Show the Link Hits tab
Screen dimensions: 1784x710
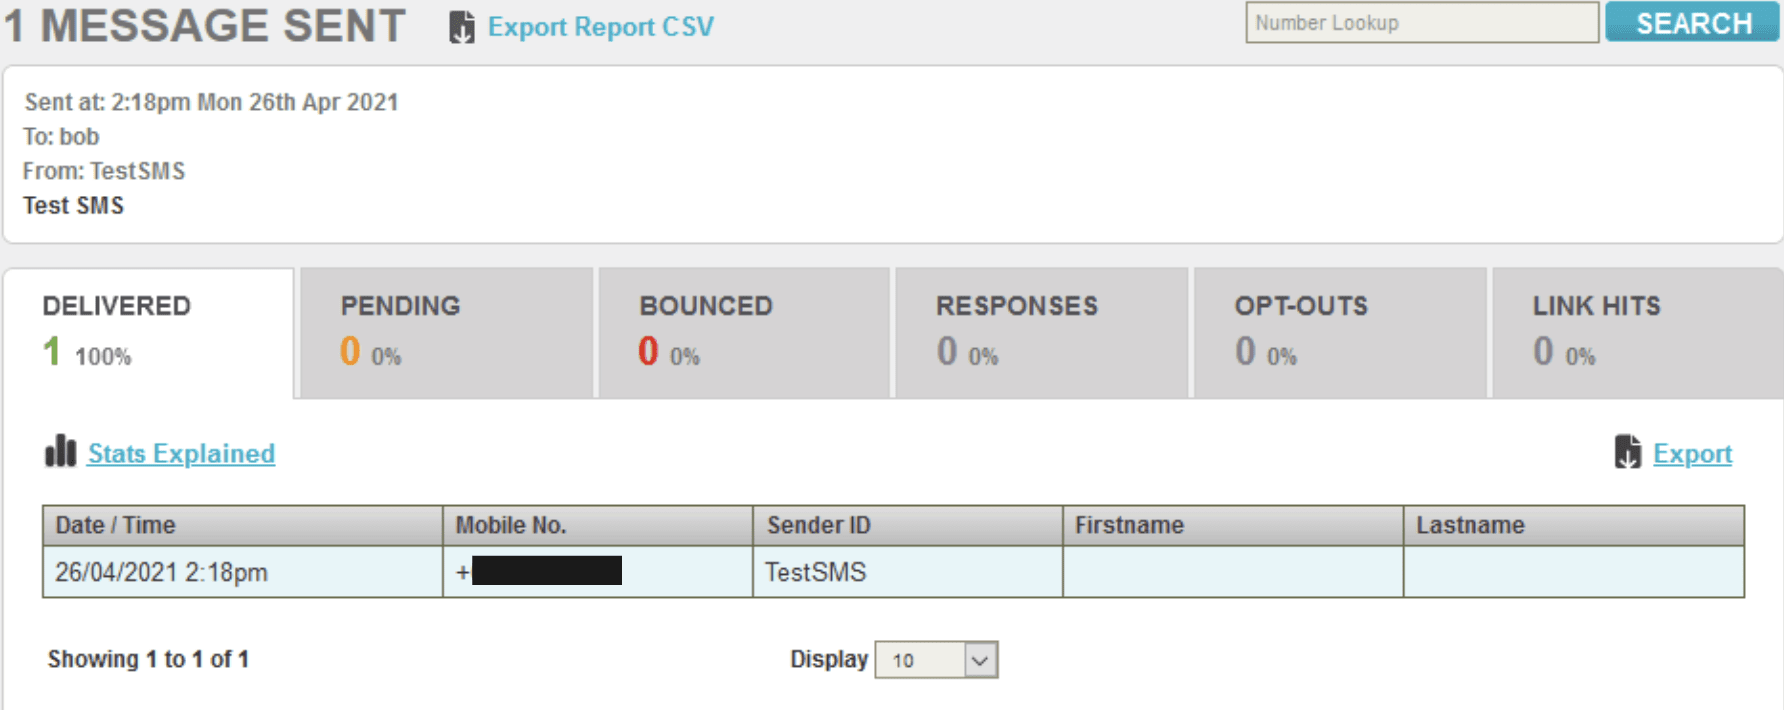1636,332
